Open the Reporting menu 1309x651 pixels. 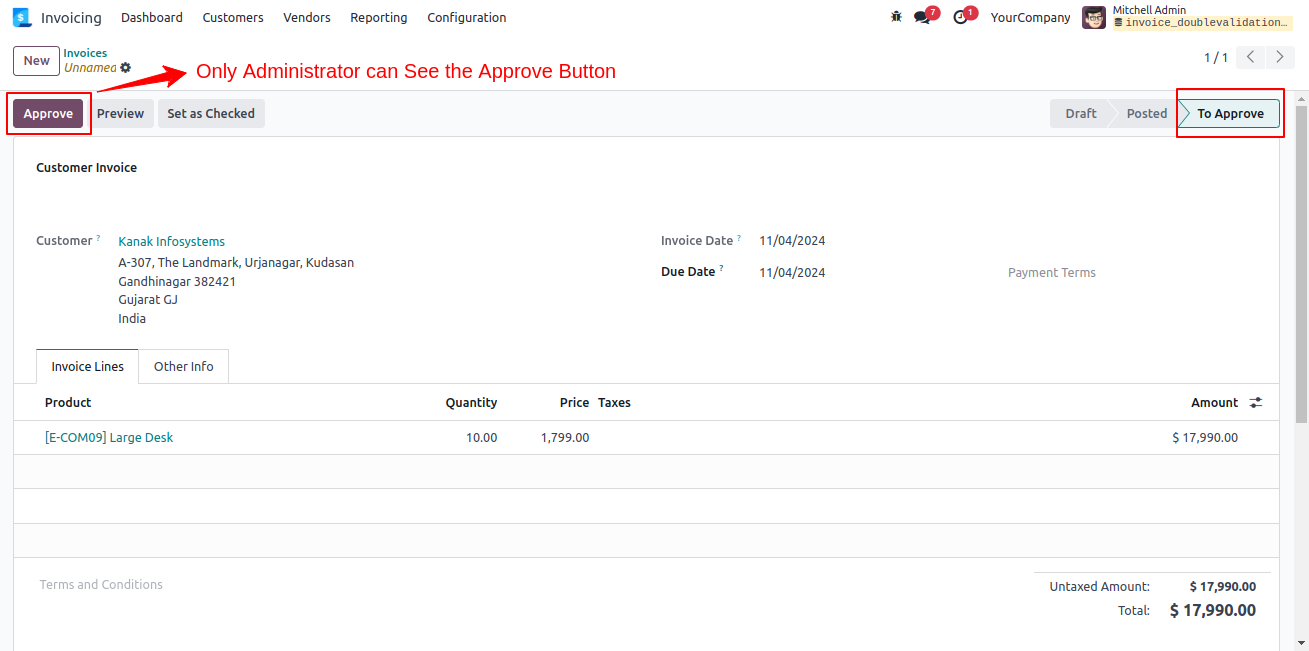point(379,17)
